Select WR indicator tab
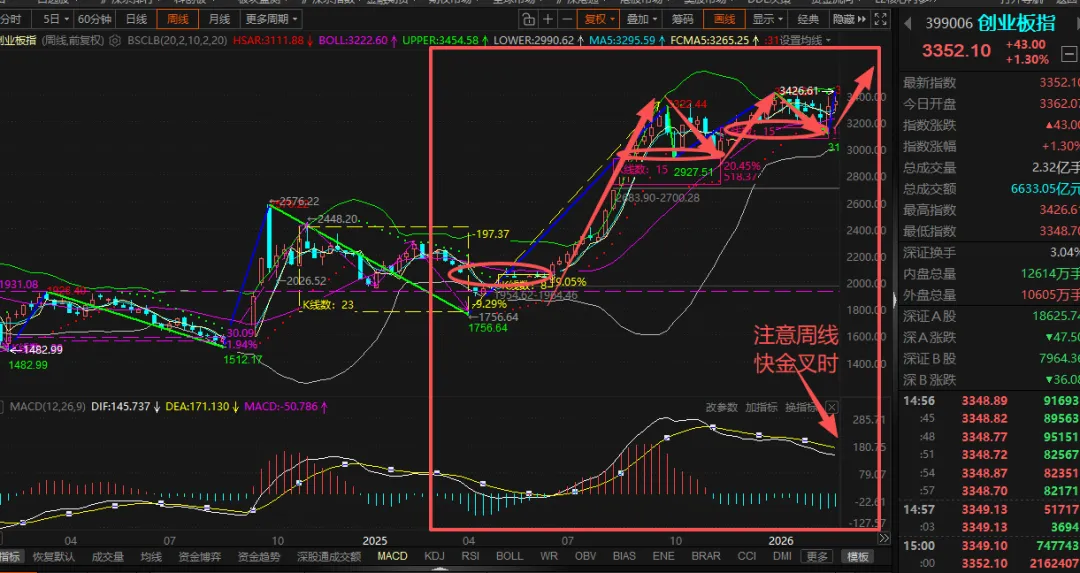Image resolution: width=1080 pixels, height=573 pixels. coord(549,556)
